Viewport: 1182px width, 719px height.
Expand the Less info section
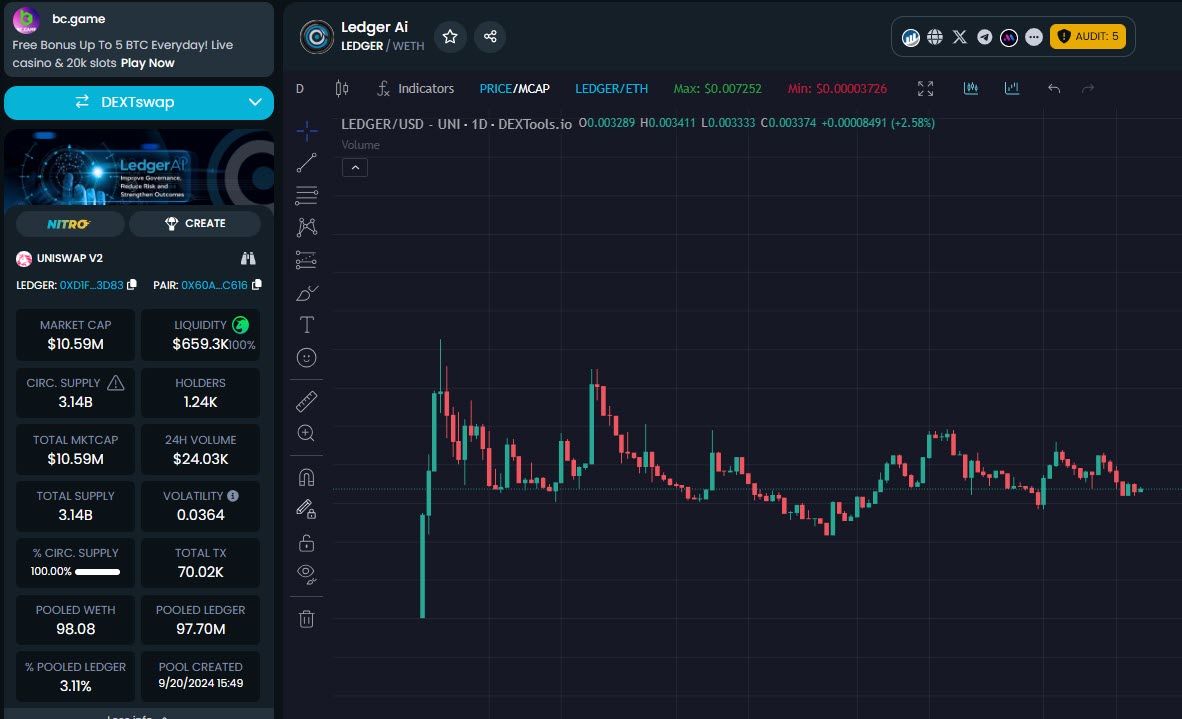[139, 714]
